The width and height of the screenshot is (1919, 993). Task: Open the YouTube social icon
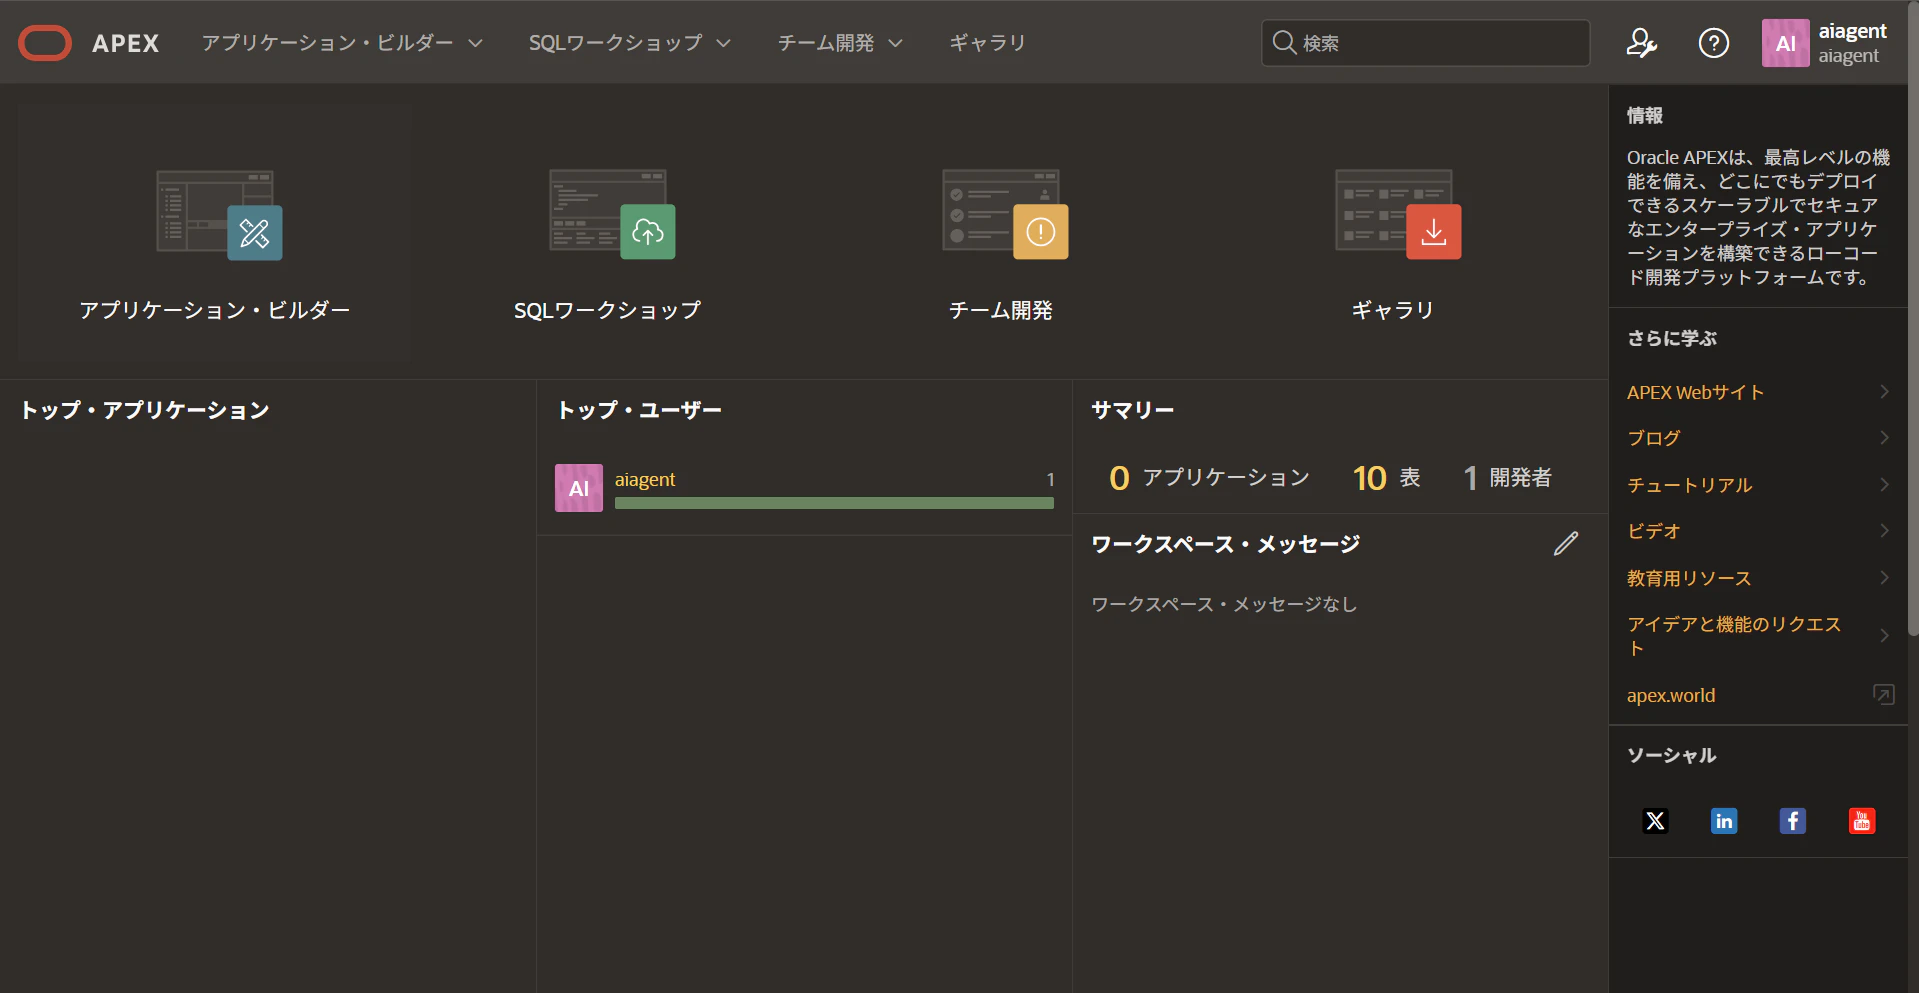(1862, 821)
